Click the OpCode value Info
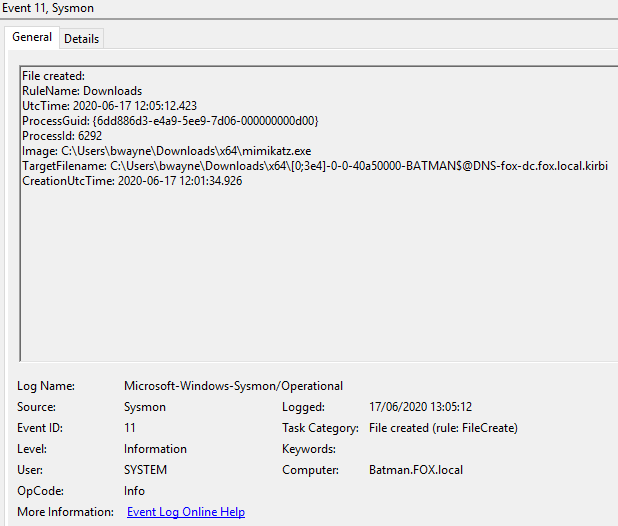The width and height of the screenshot is (618, 526). (x=134, y=491)
